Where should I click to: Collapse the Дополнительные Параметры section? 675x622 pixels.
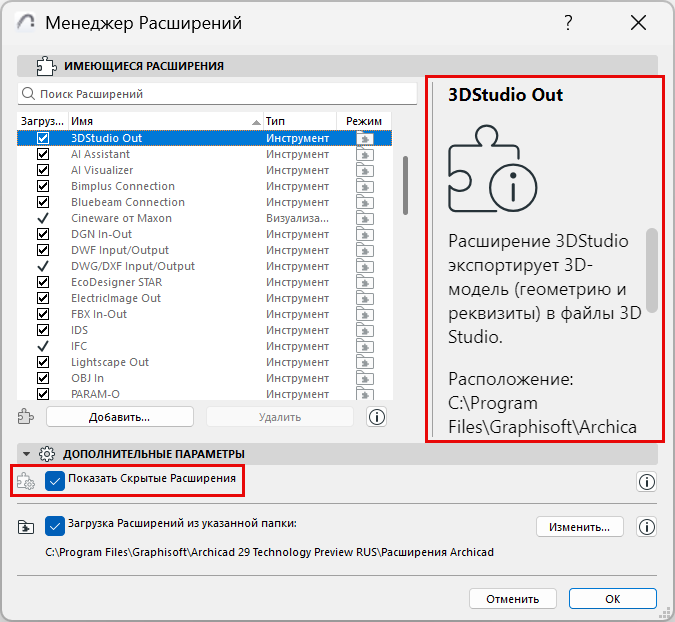[26, 454]
